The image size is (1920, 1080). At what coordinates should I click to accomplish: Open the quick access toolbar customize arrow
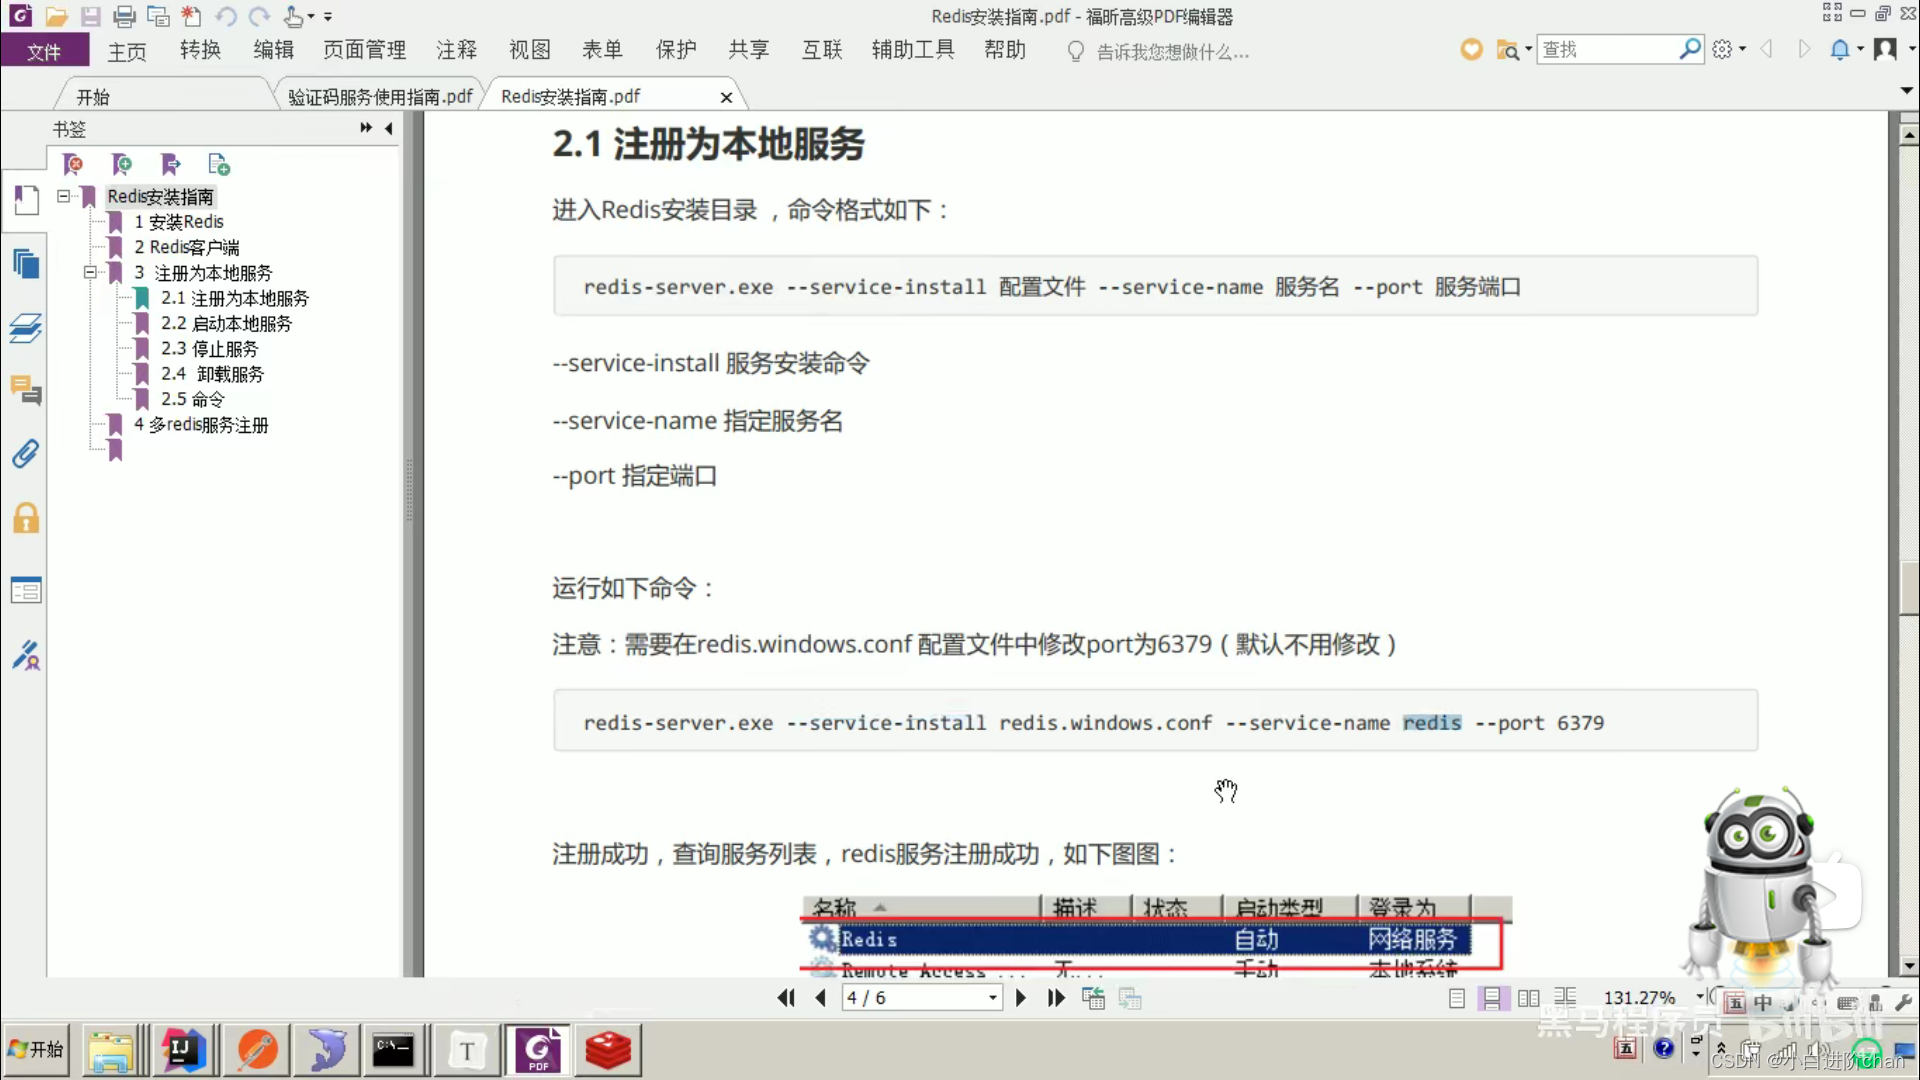click(x=328, y=17)
